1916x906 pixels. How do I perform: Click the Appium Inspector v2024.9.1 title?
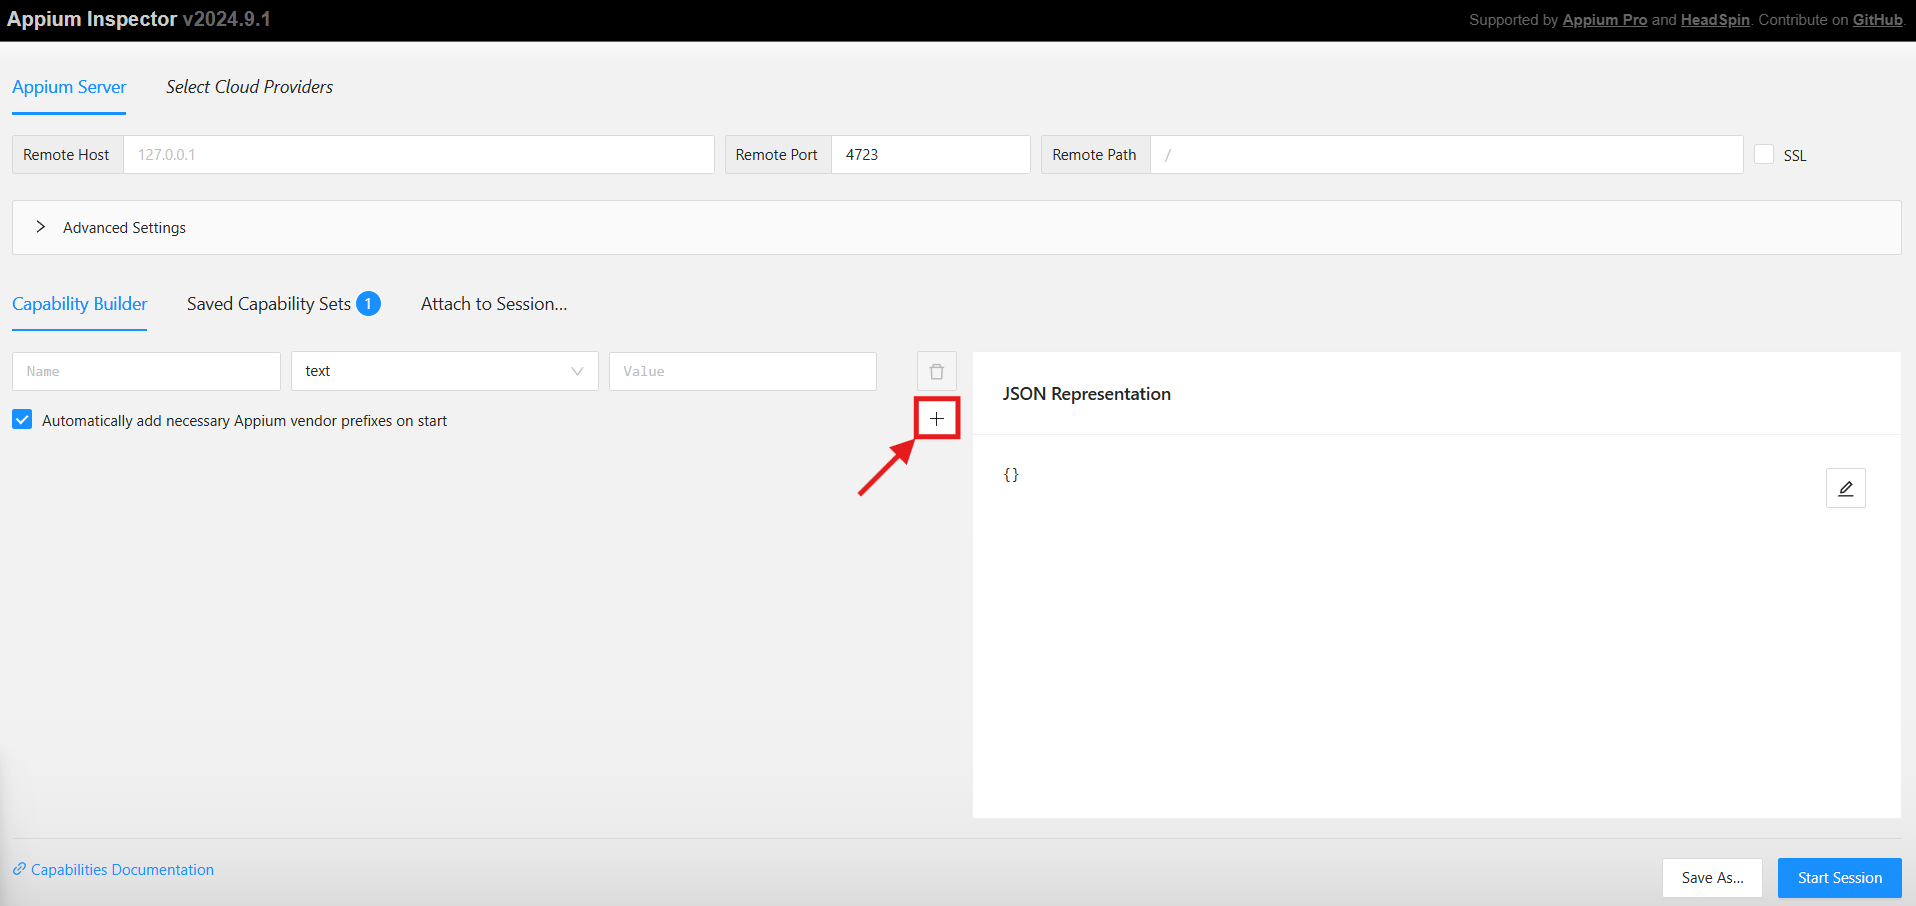tap(139, 19)
